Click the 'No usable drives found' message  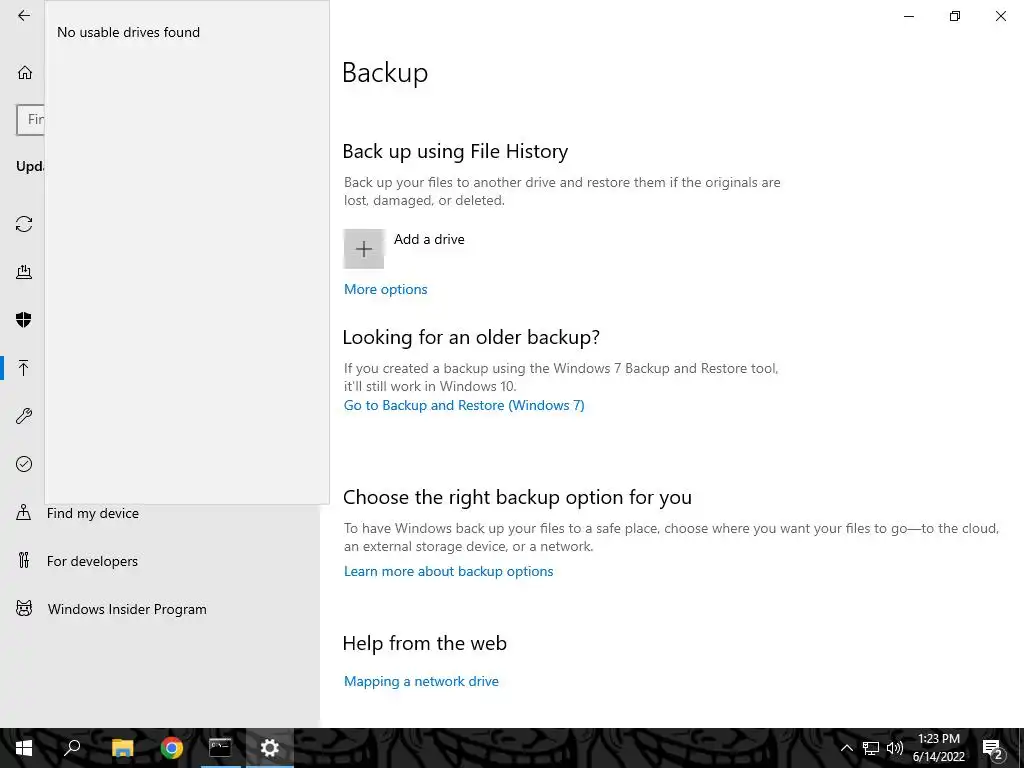[129, 32]
